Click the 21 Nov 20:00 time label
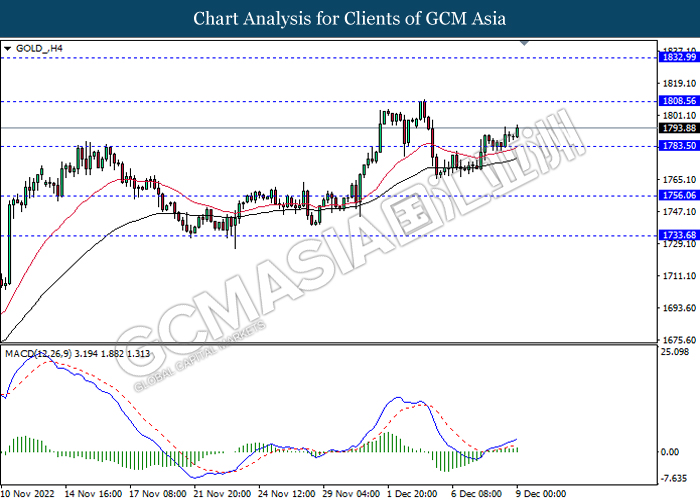 222,494
